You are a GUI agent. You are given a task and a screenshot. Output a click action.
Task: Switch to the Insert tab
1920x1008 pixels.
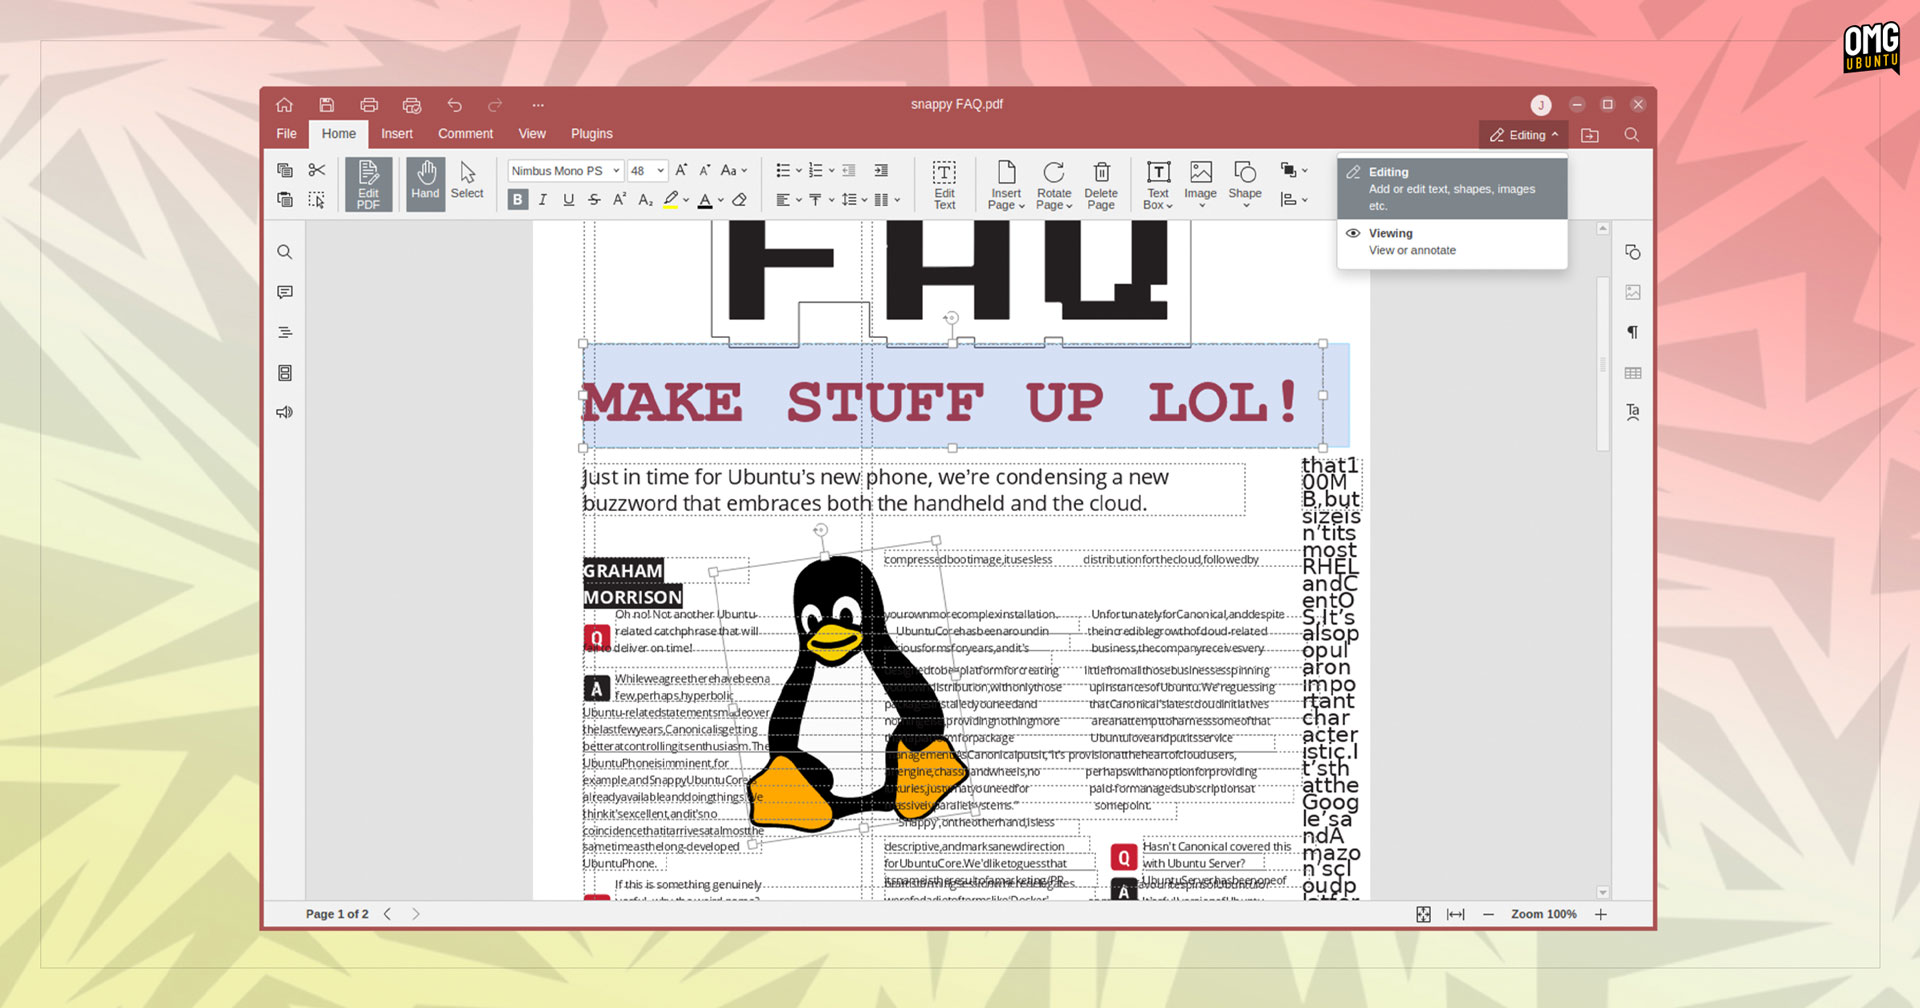[396, 134]
